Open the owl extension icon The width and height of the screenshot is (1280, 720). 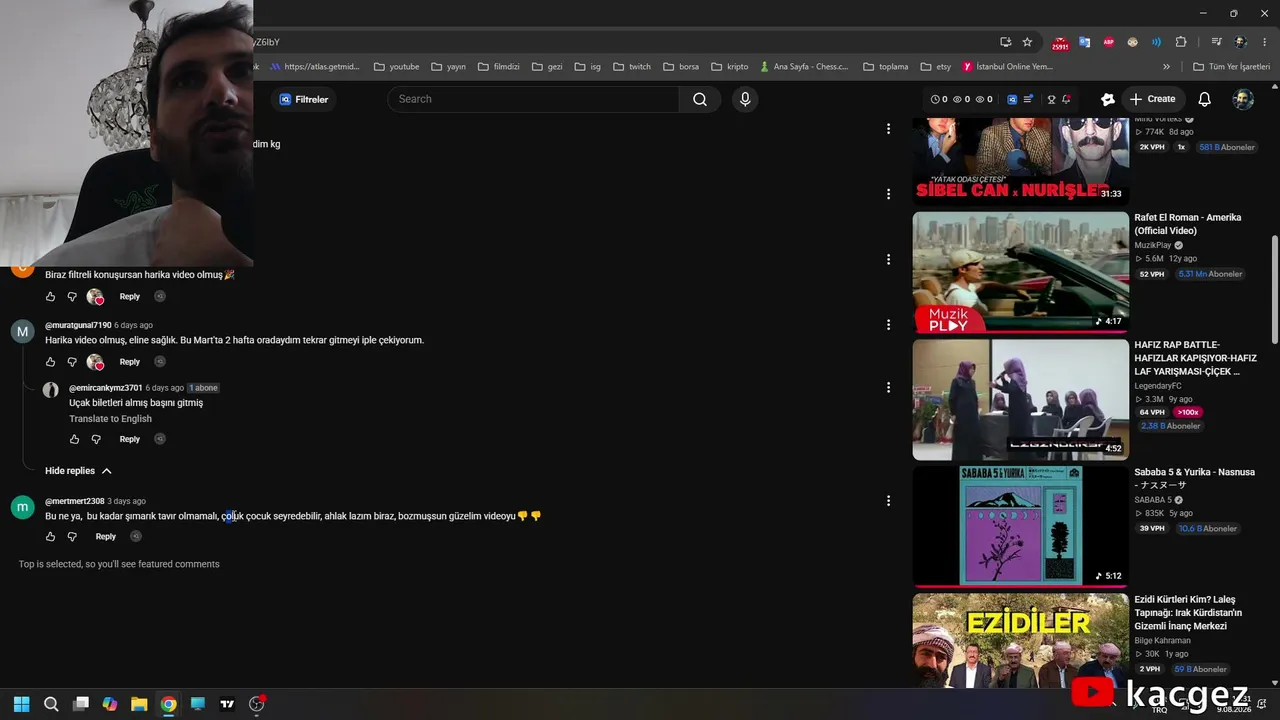pos(1132,42)
